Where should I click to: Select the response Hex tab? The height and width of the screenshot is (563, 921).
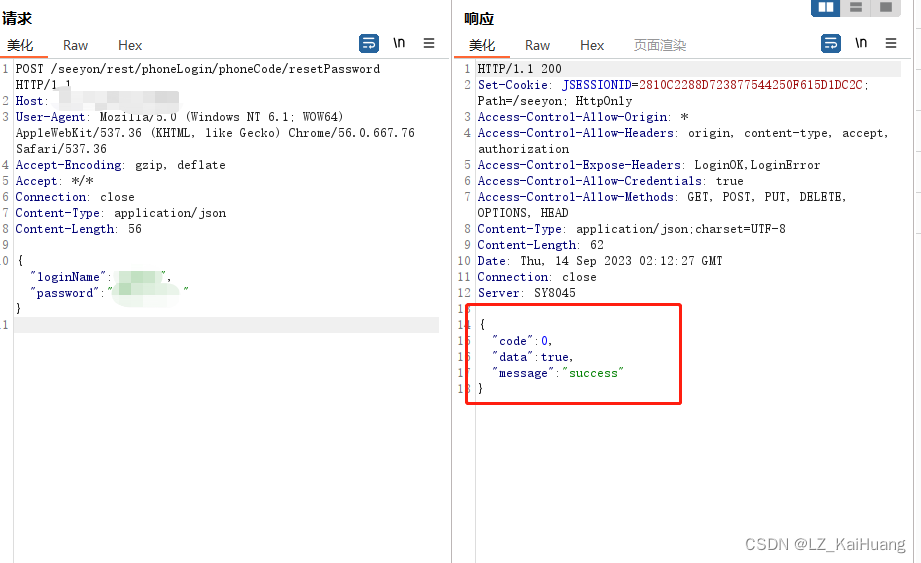tap(592, 46)
